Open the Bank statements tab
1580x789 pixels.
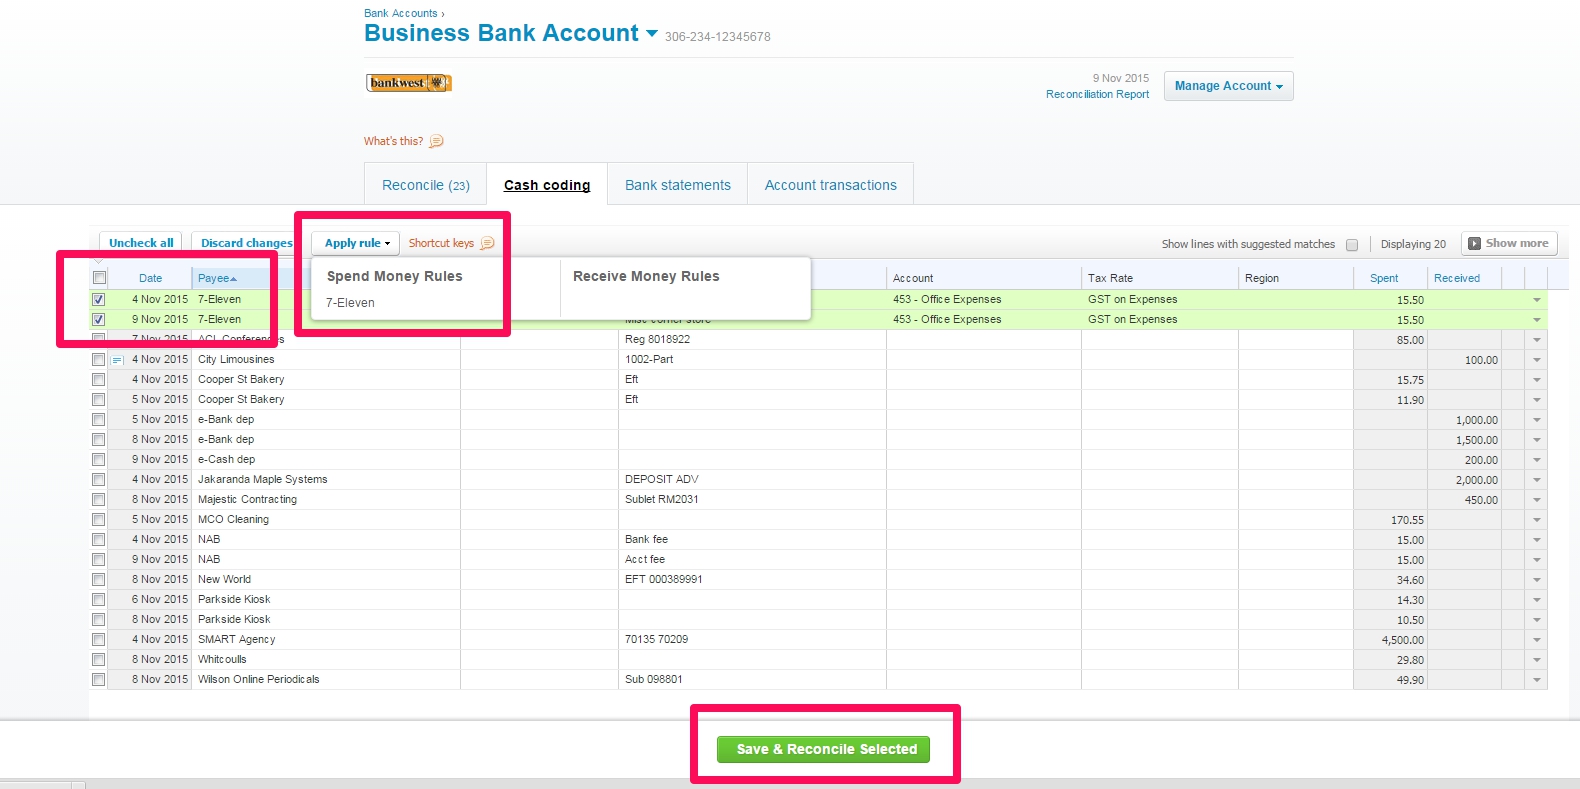pos(677,185)
